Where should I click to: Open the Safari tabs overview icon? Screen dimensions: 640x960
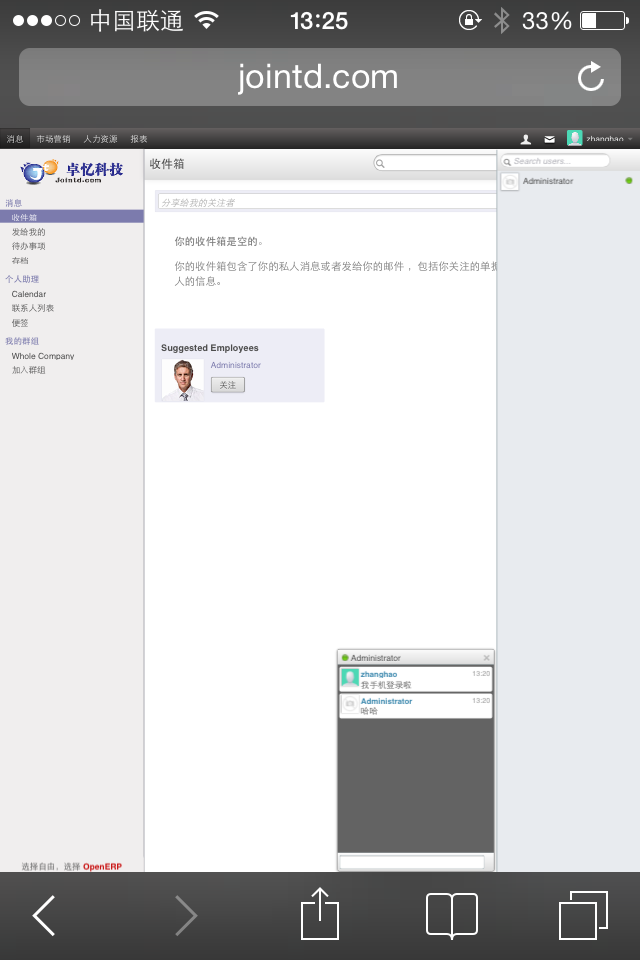tap(582, 914)
